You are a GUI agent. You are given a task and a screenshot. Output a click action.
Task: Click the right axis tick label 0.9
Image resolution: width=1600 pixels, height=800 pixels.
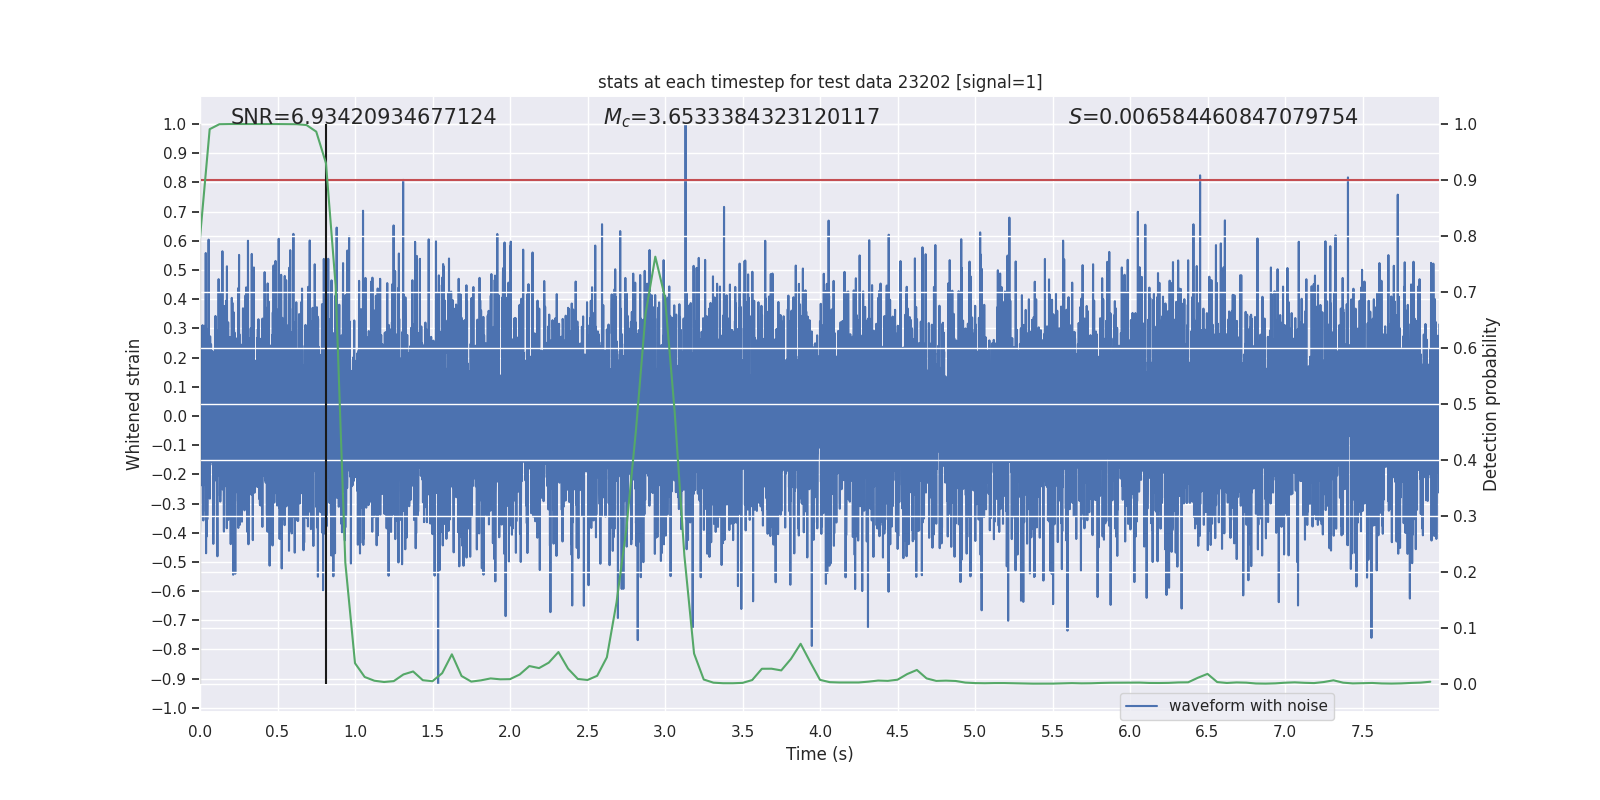pyautogui.click(x=1464, y=181)
